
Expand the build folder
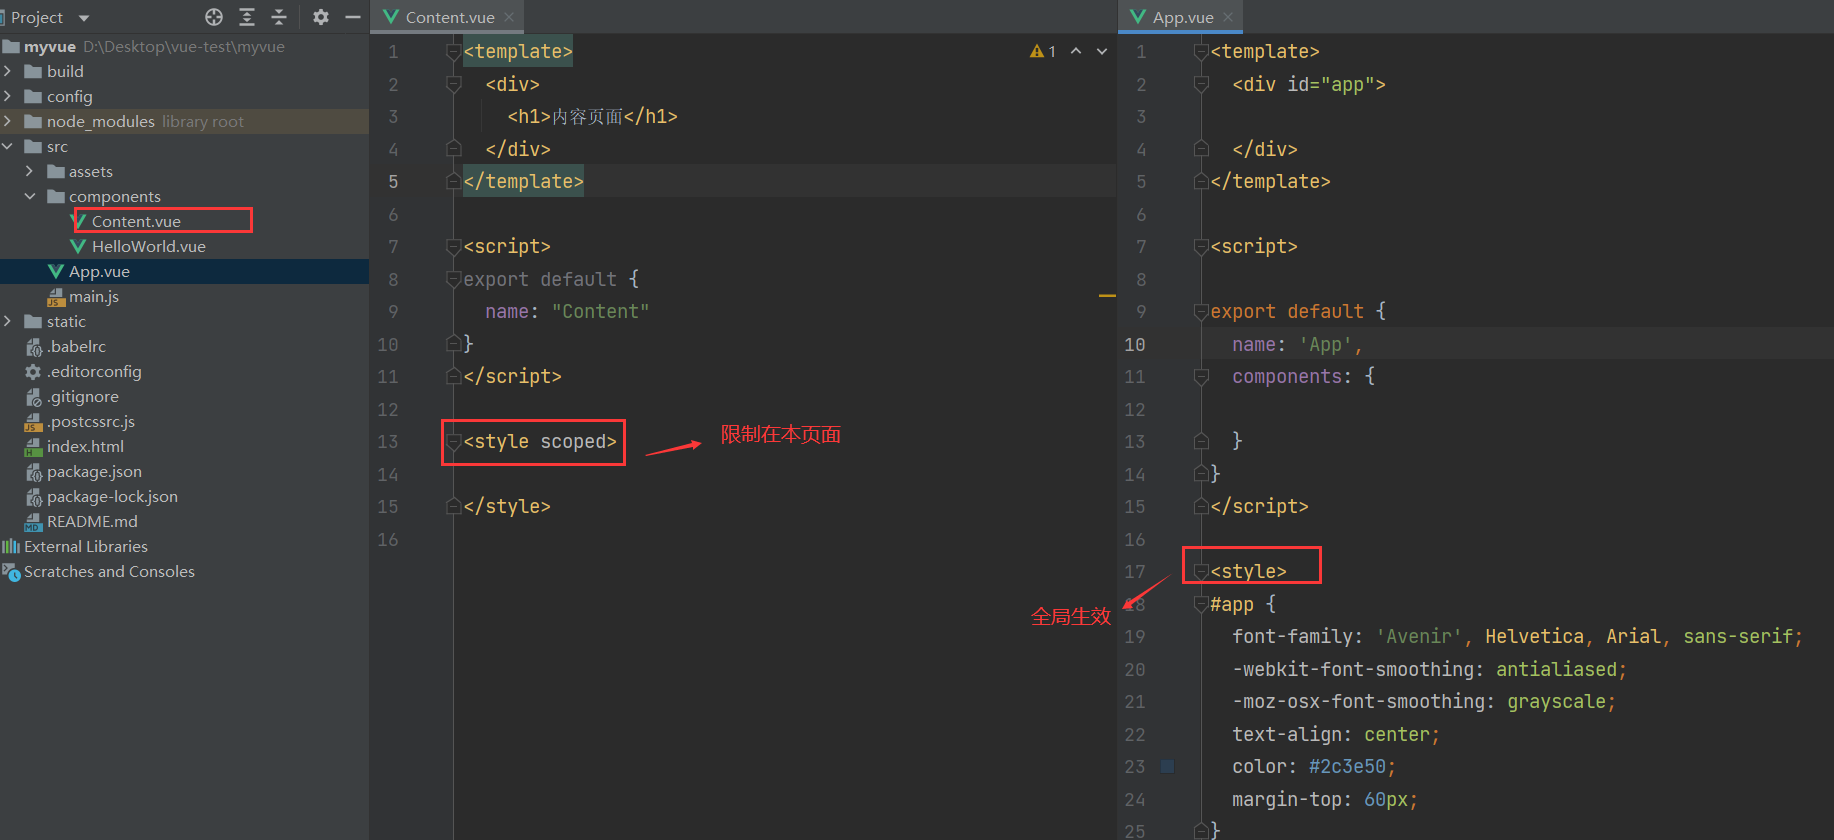coord(8,71)
